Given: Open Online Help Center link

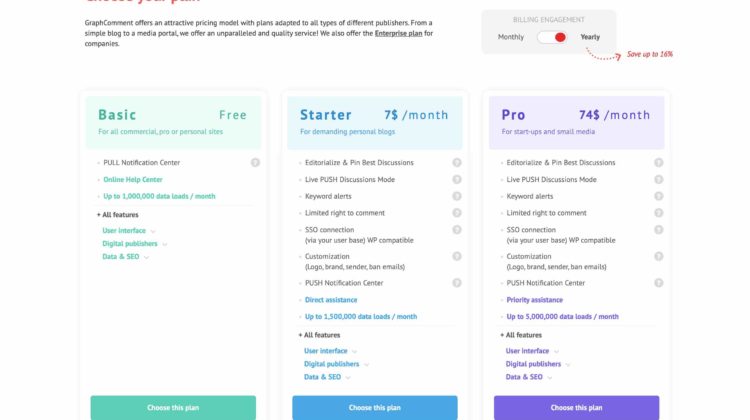Looking at the screenshot, I should (x=133, y=179).
